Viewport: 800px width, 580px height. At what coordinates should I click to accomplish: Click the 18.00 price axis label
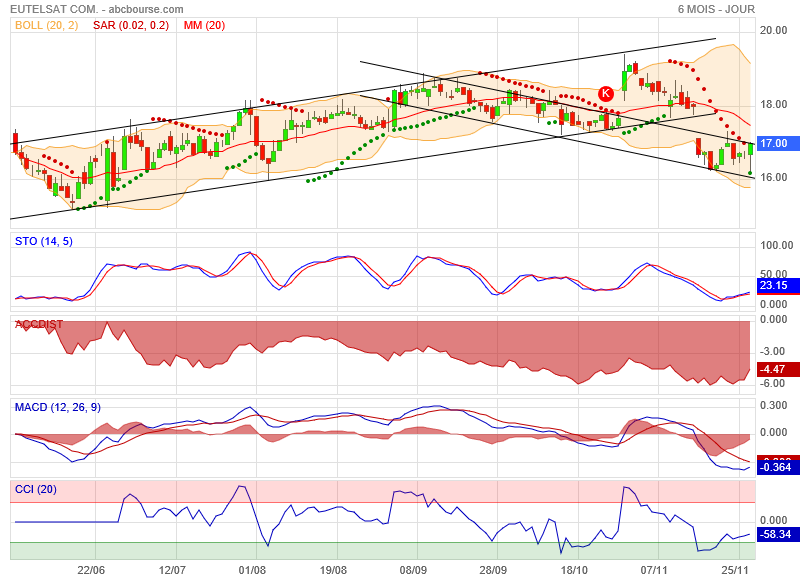[x=773, y=104]
